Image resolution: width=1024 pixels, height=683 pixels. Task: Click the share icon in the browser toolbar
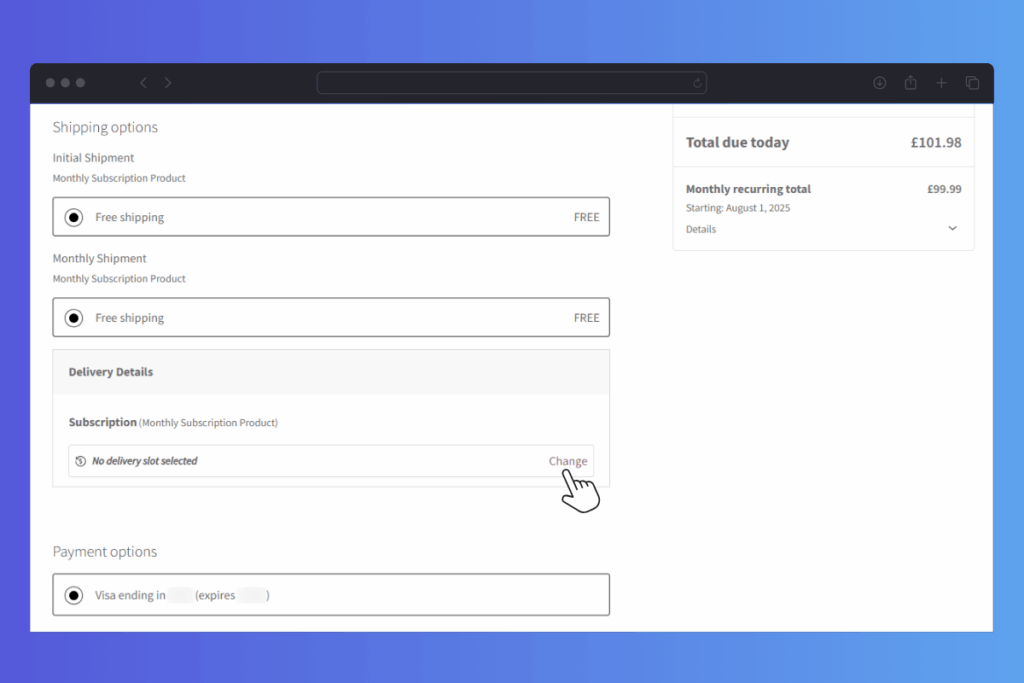click(910, 83)
